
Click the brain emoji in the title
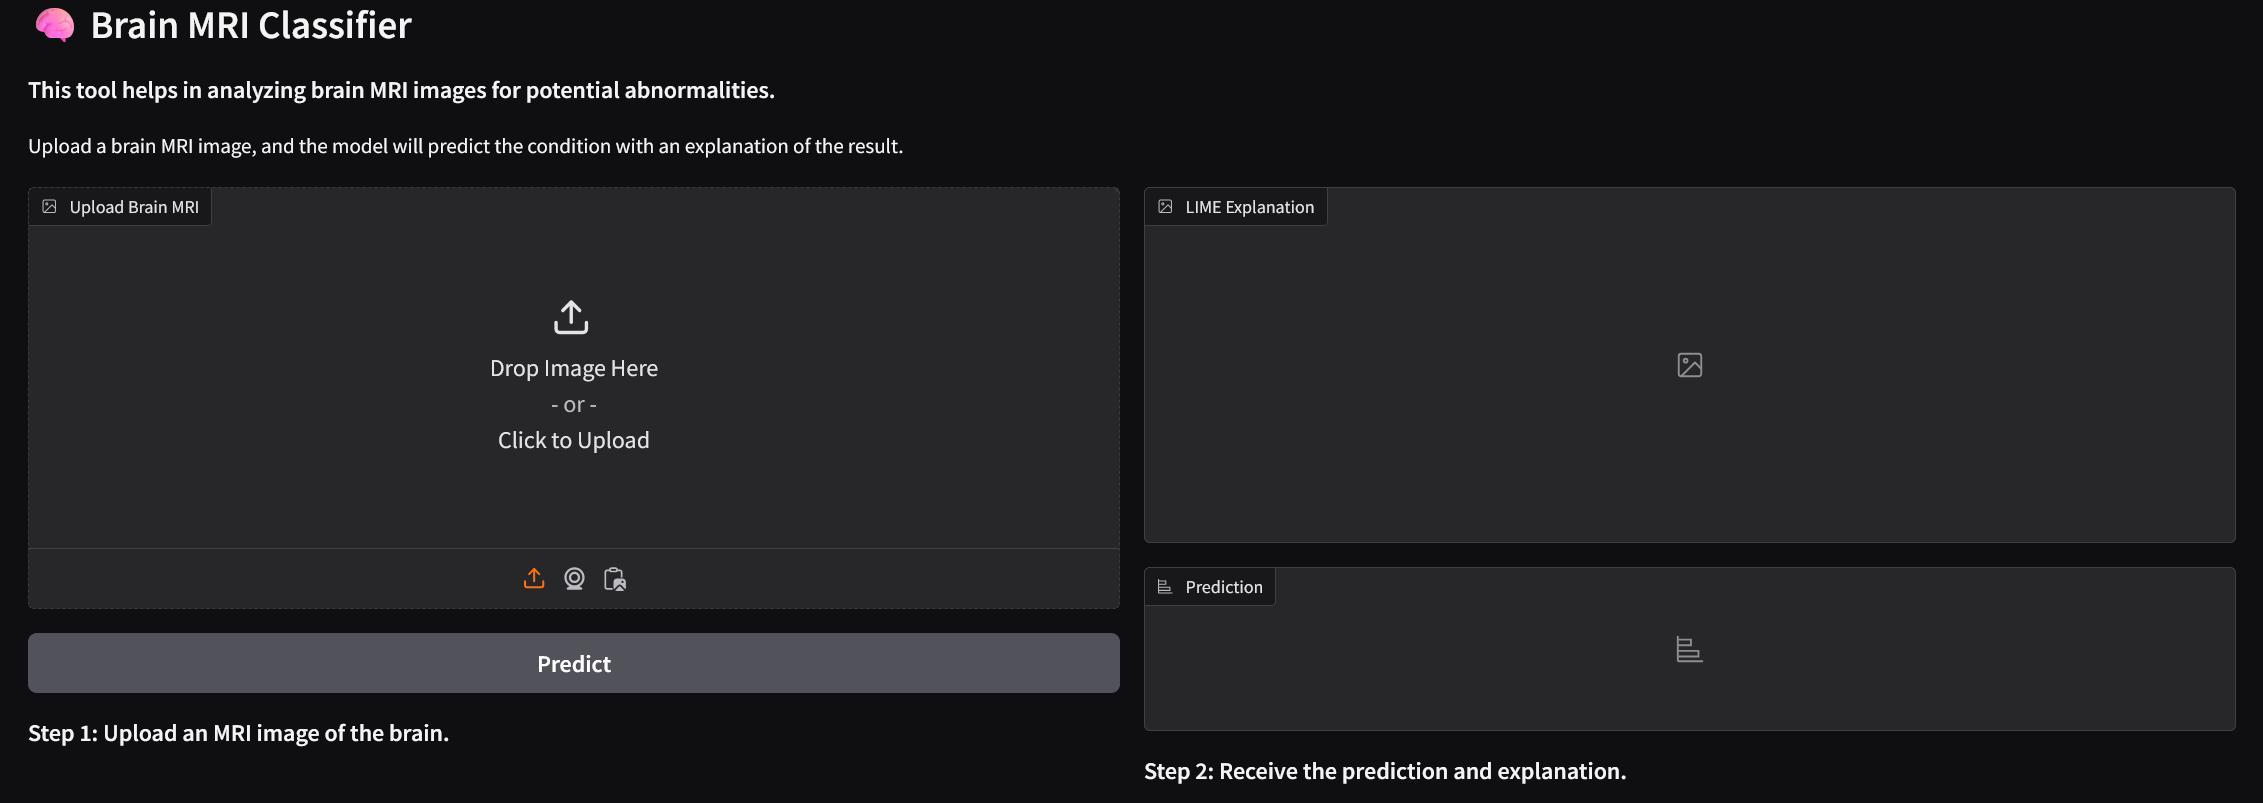pyautogui.click(x=55, y=25)
